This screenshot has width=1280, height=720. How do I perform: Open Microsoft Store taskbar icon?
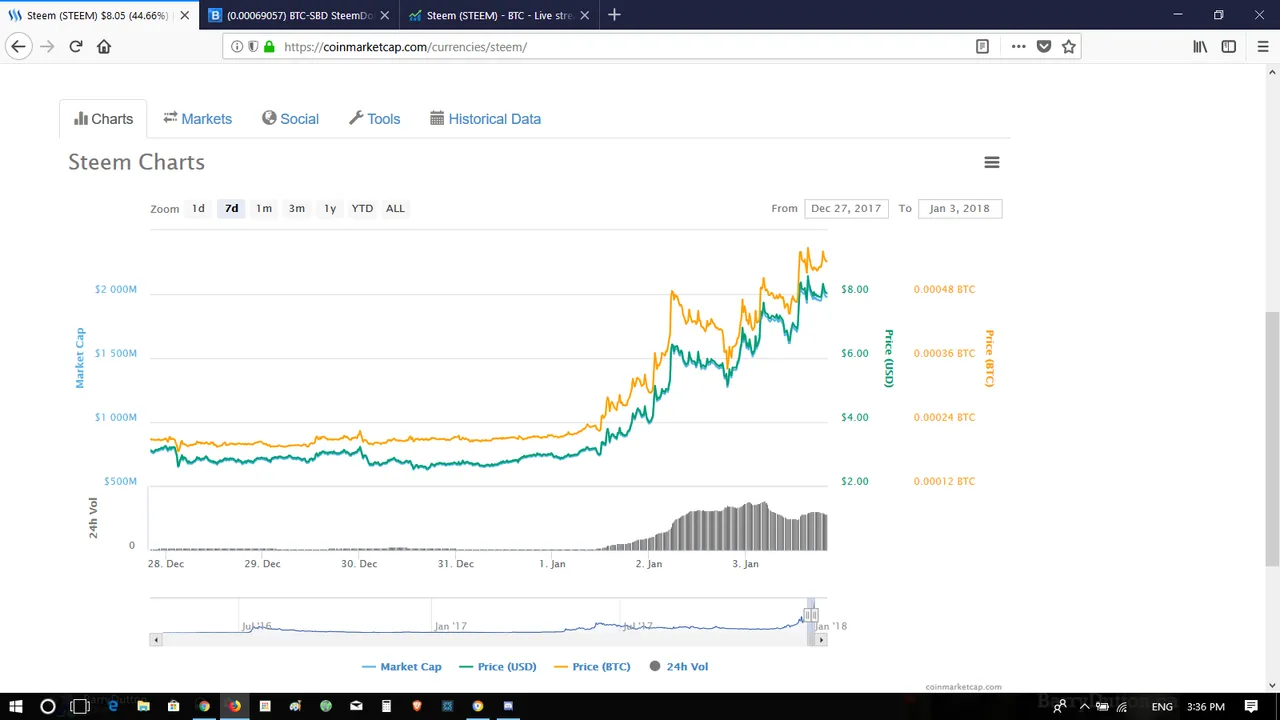pyautogui.click(x=173, y=706)
